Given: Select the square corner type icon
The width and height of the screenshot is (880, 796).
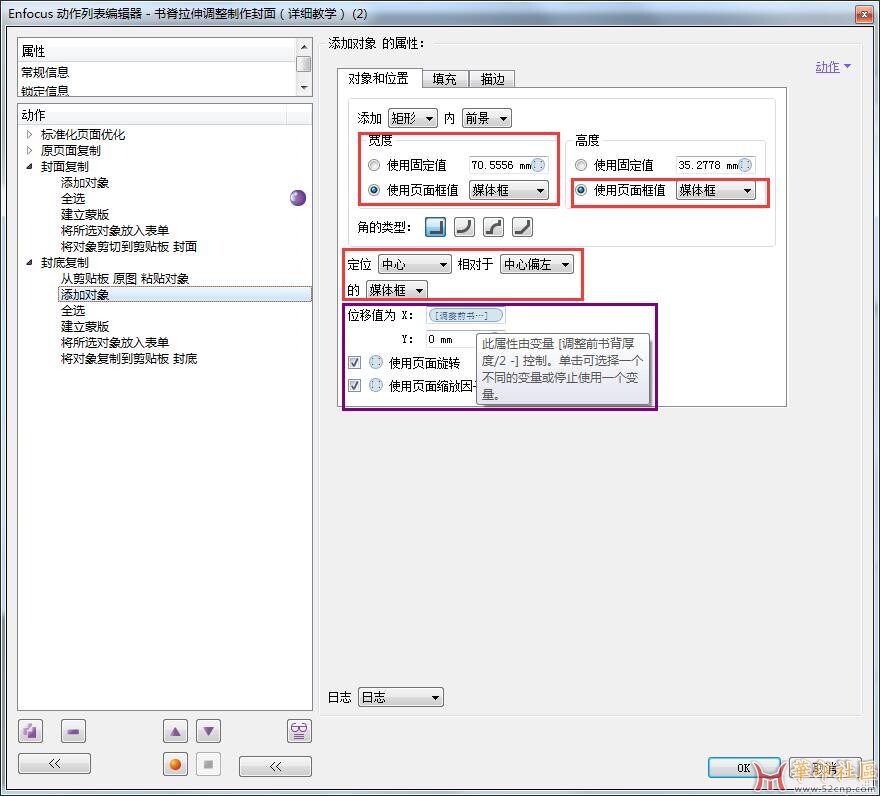Looking at the screenshot, I should point(436,227).
